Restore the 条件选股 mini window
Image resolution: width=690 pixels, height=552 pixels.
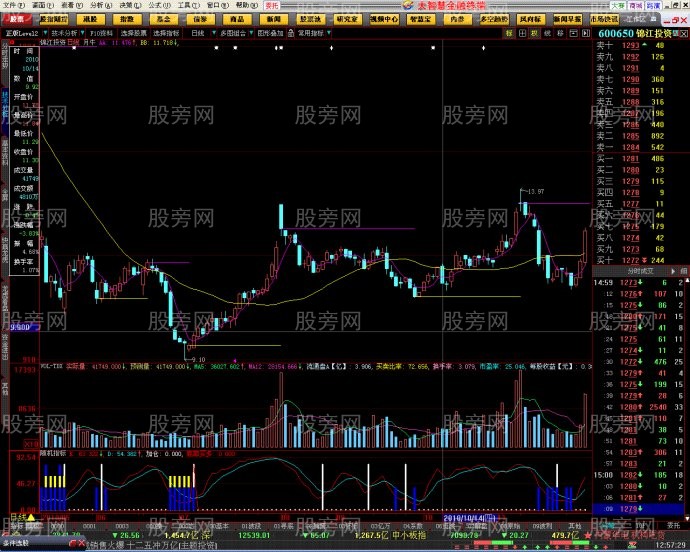point(73,544)
